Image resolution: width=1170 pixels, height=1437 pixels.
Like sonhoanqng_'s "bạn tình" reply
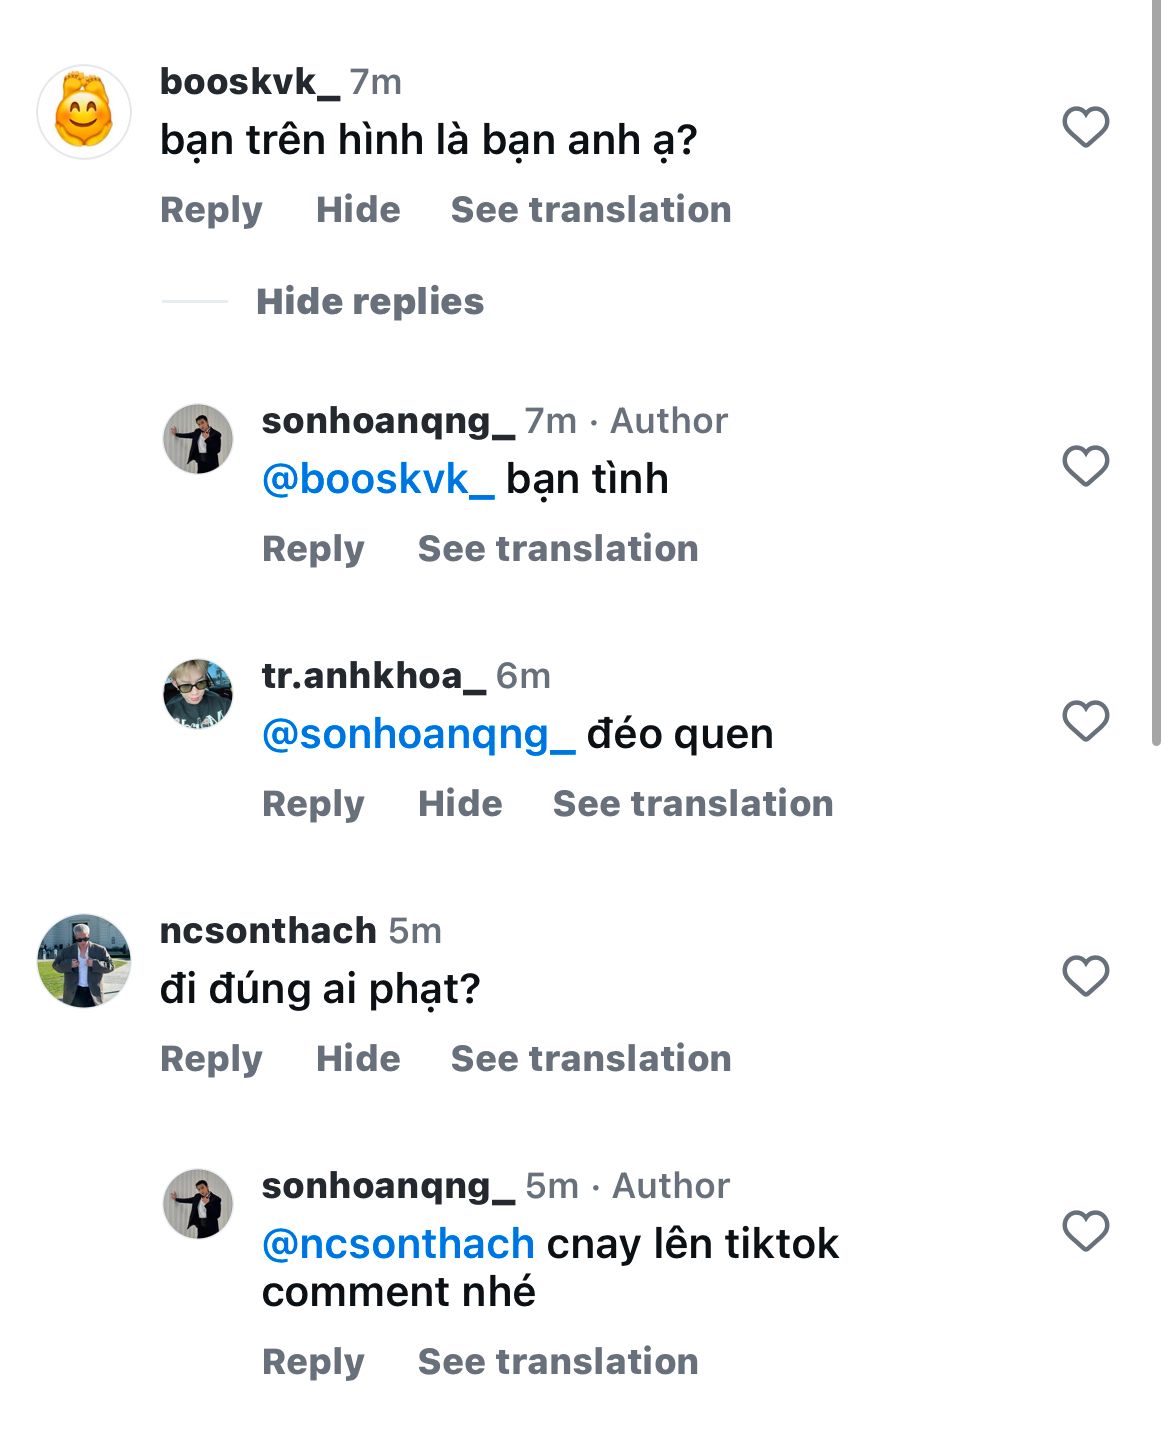click(x=1085, y=466)
